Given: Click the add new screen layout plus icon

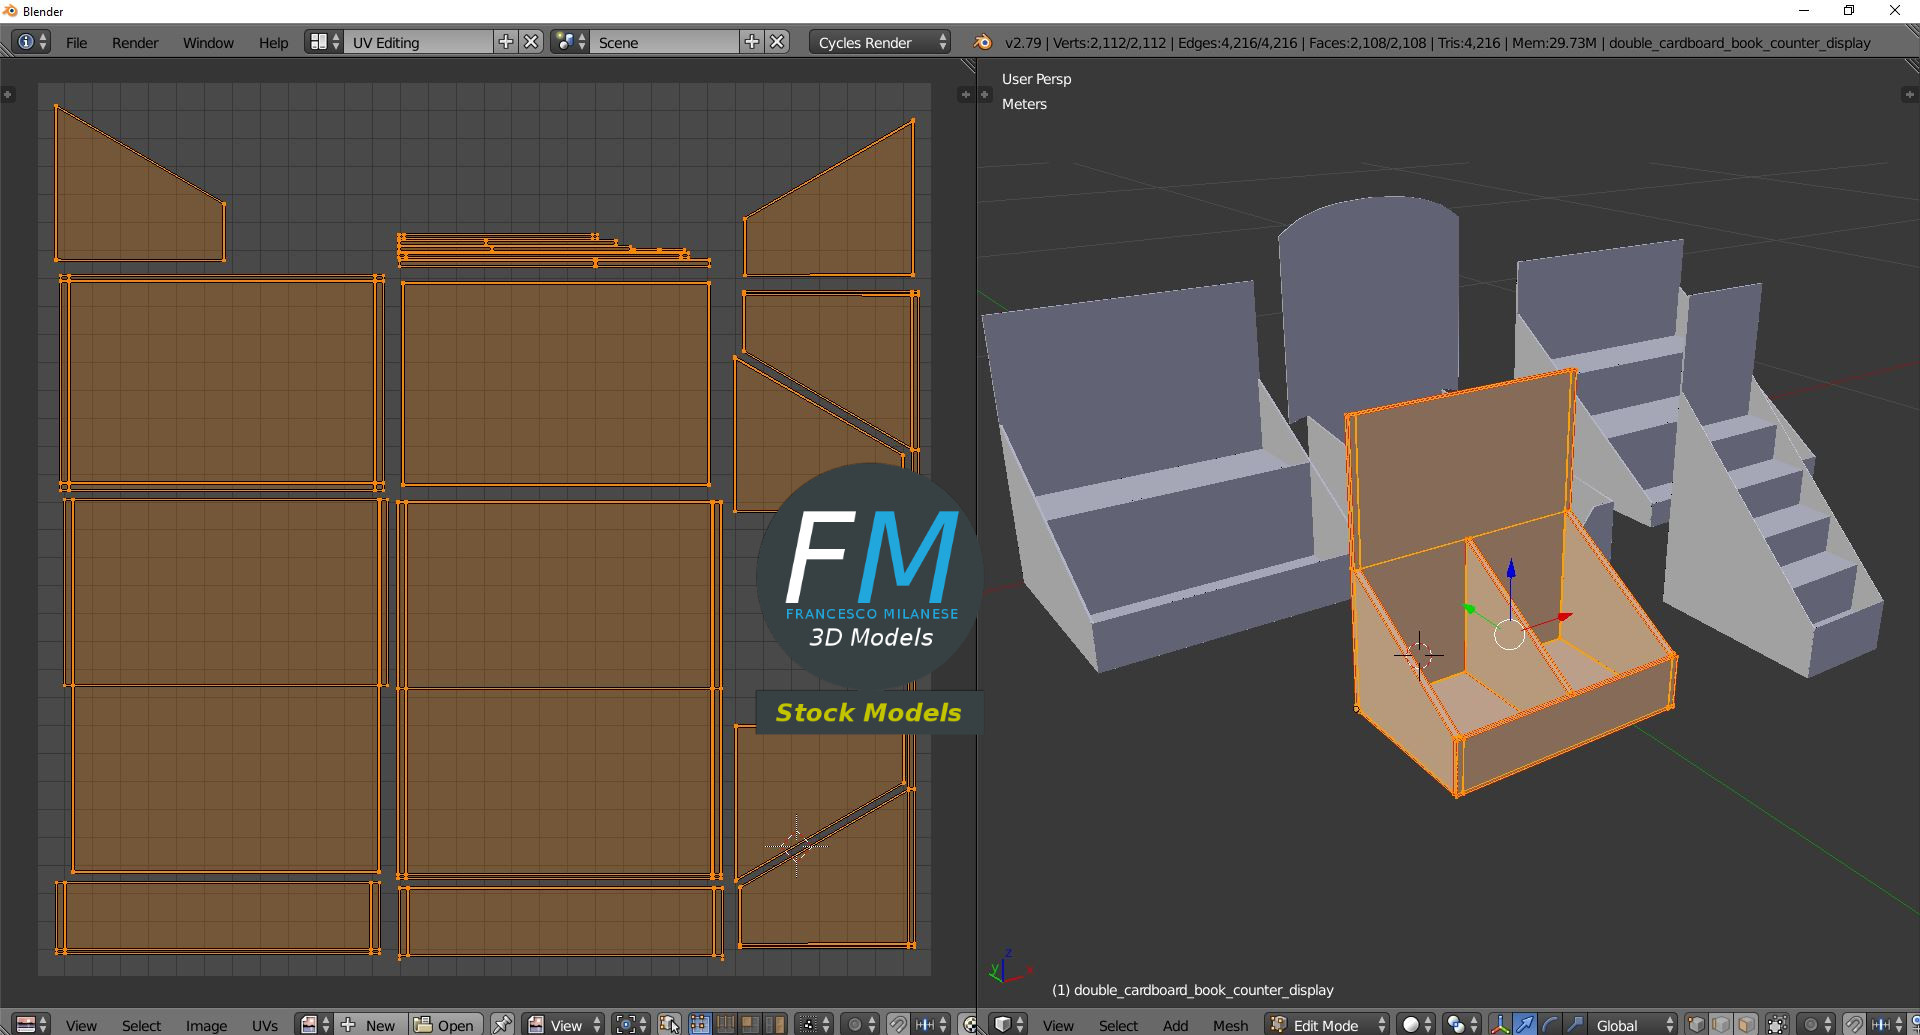Looking at the screenshot, I should (506, 42).
